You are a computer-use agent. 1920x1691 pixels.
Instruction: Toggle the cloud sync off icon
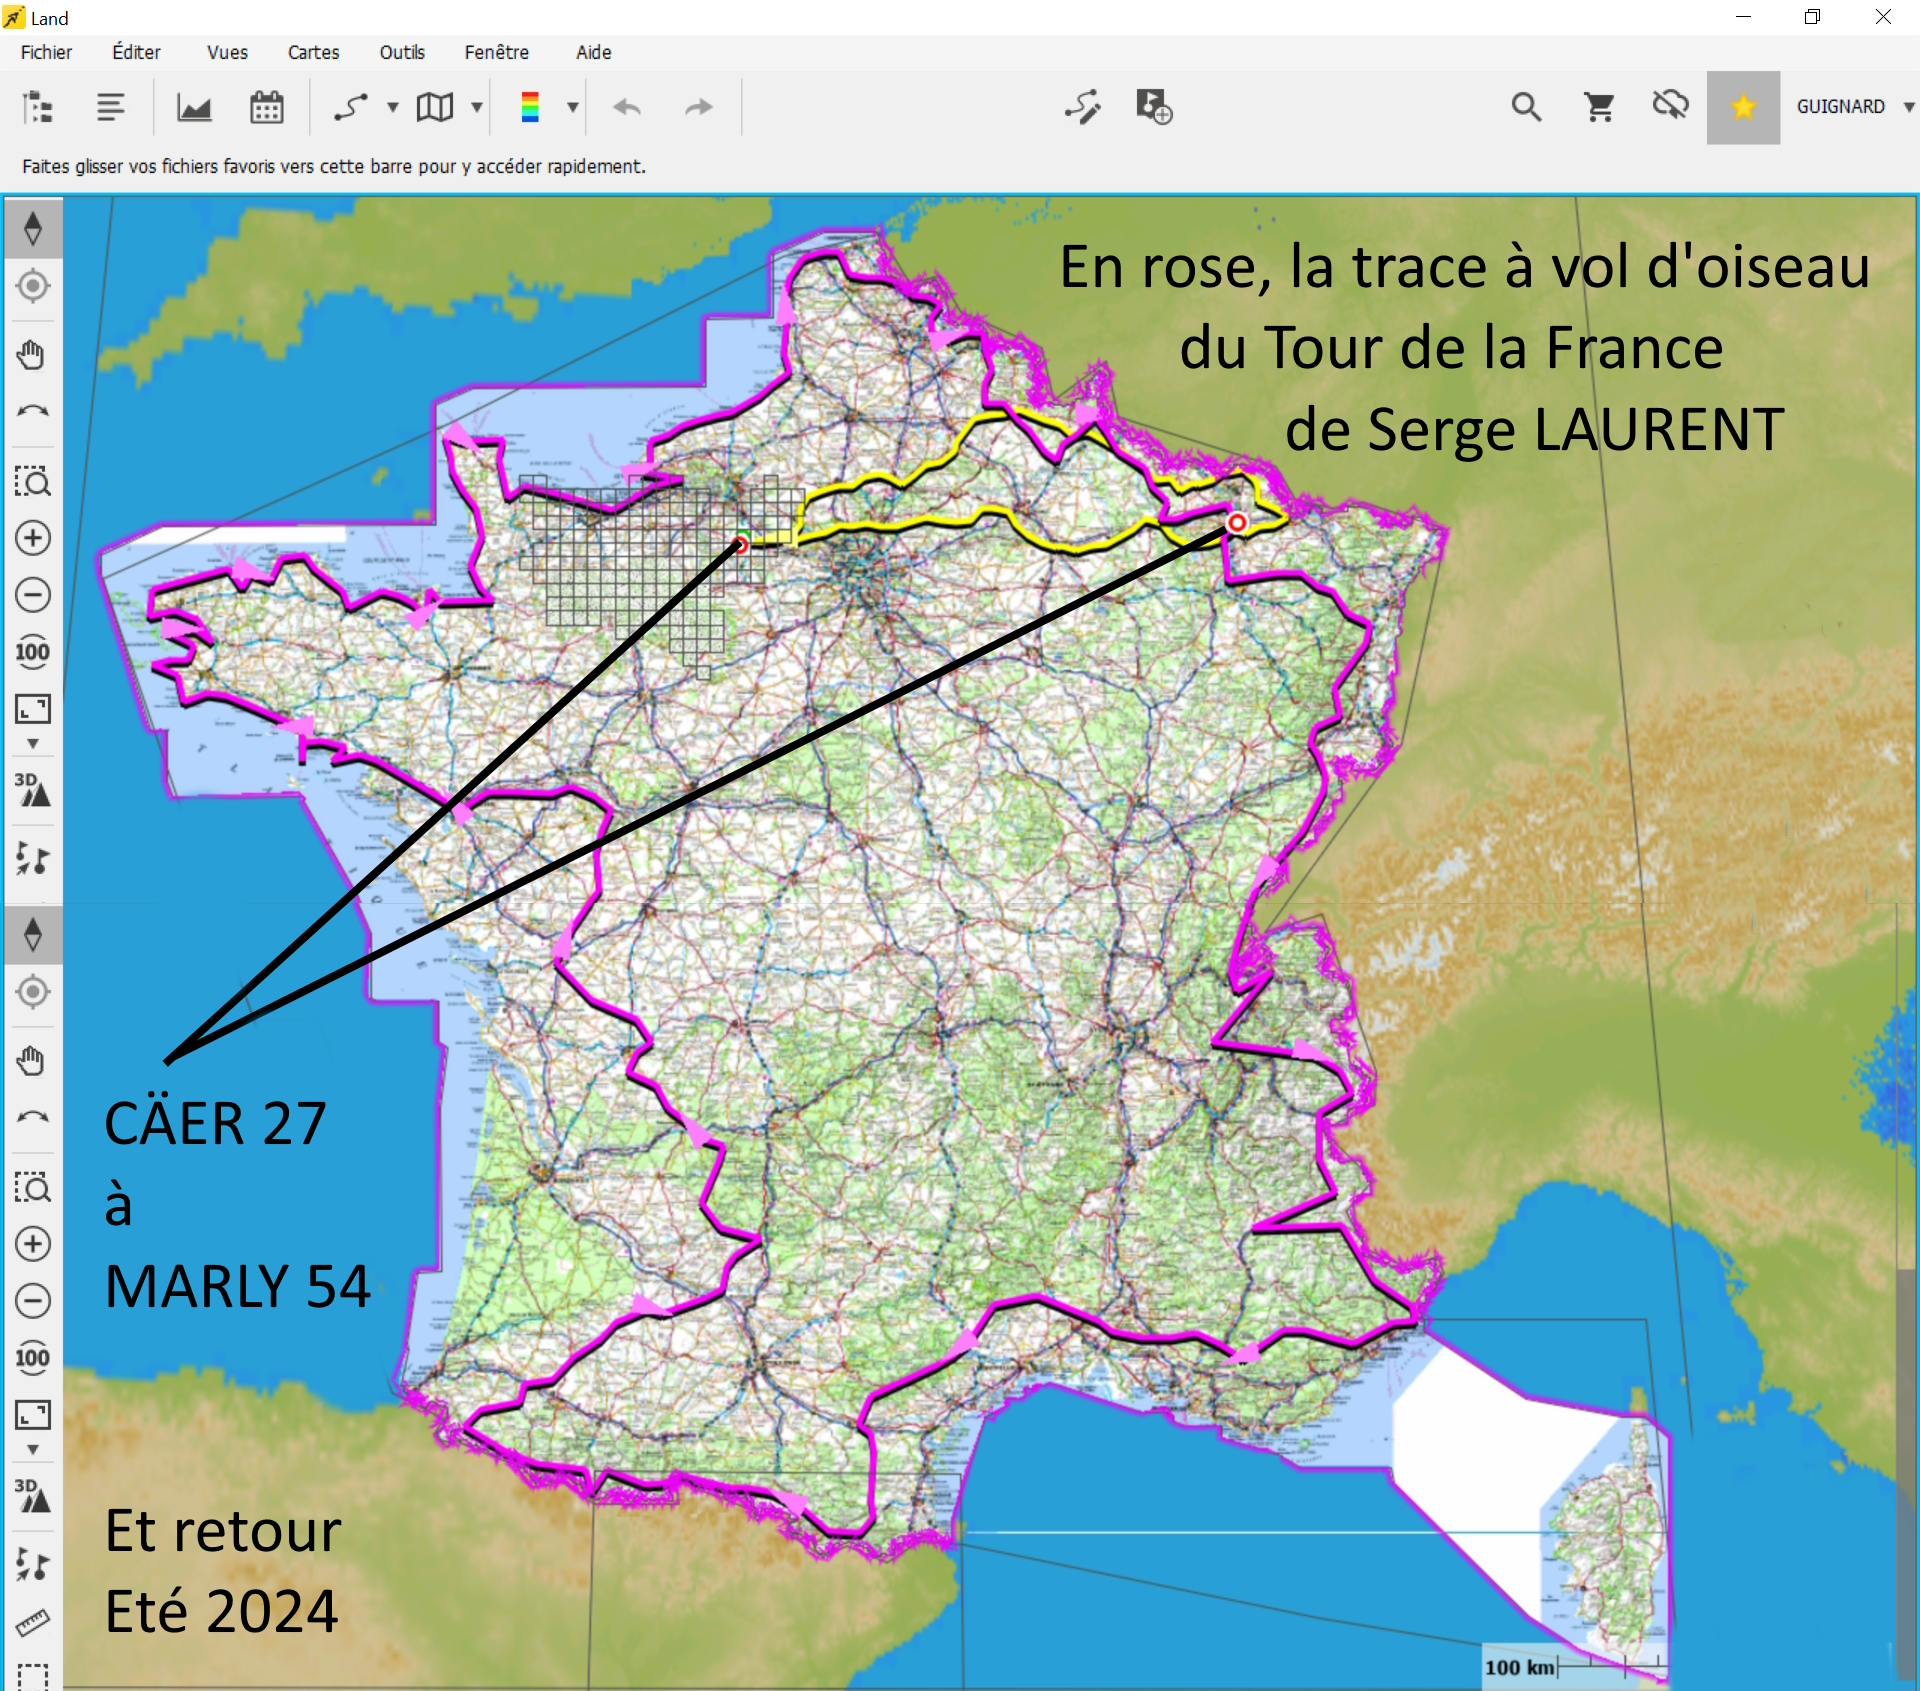pos(1670,105)
